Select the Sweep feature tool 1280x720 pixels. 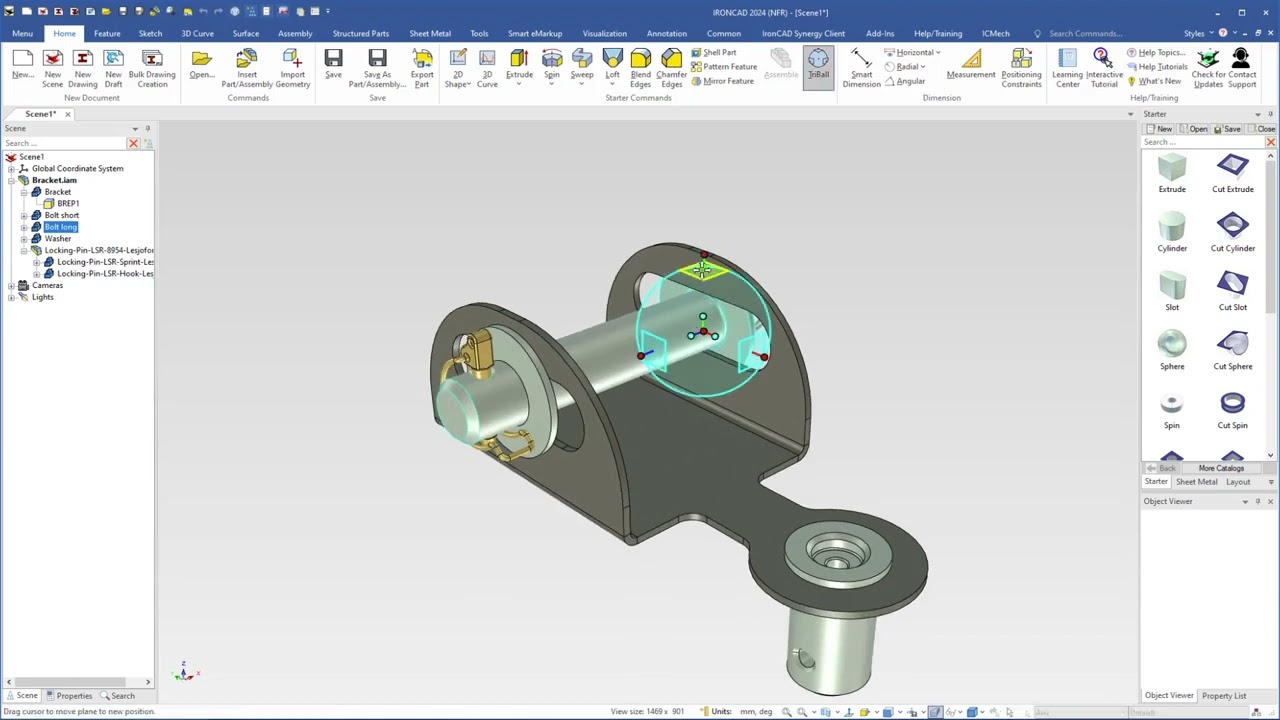coord(582,64)
